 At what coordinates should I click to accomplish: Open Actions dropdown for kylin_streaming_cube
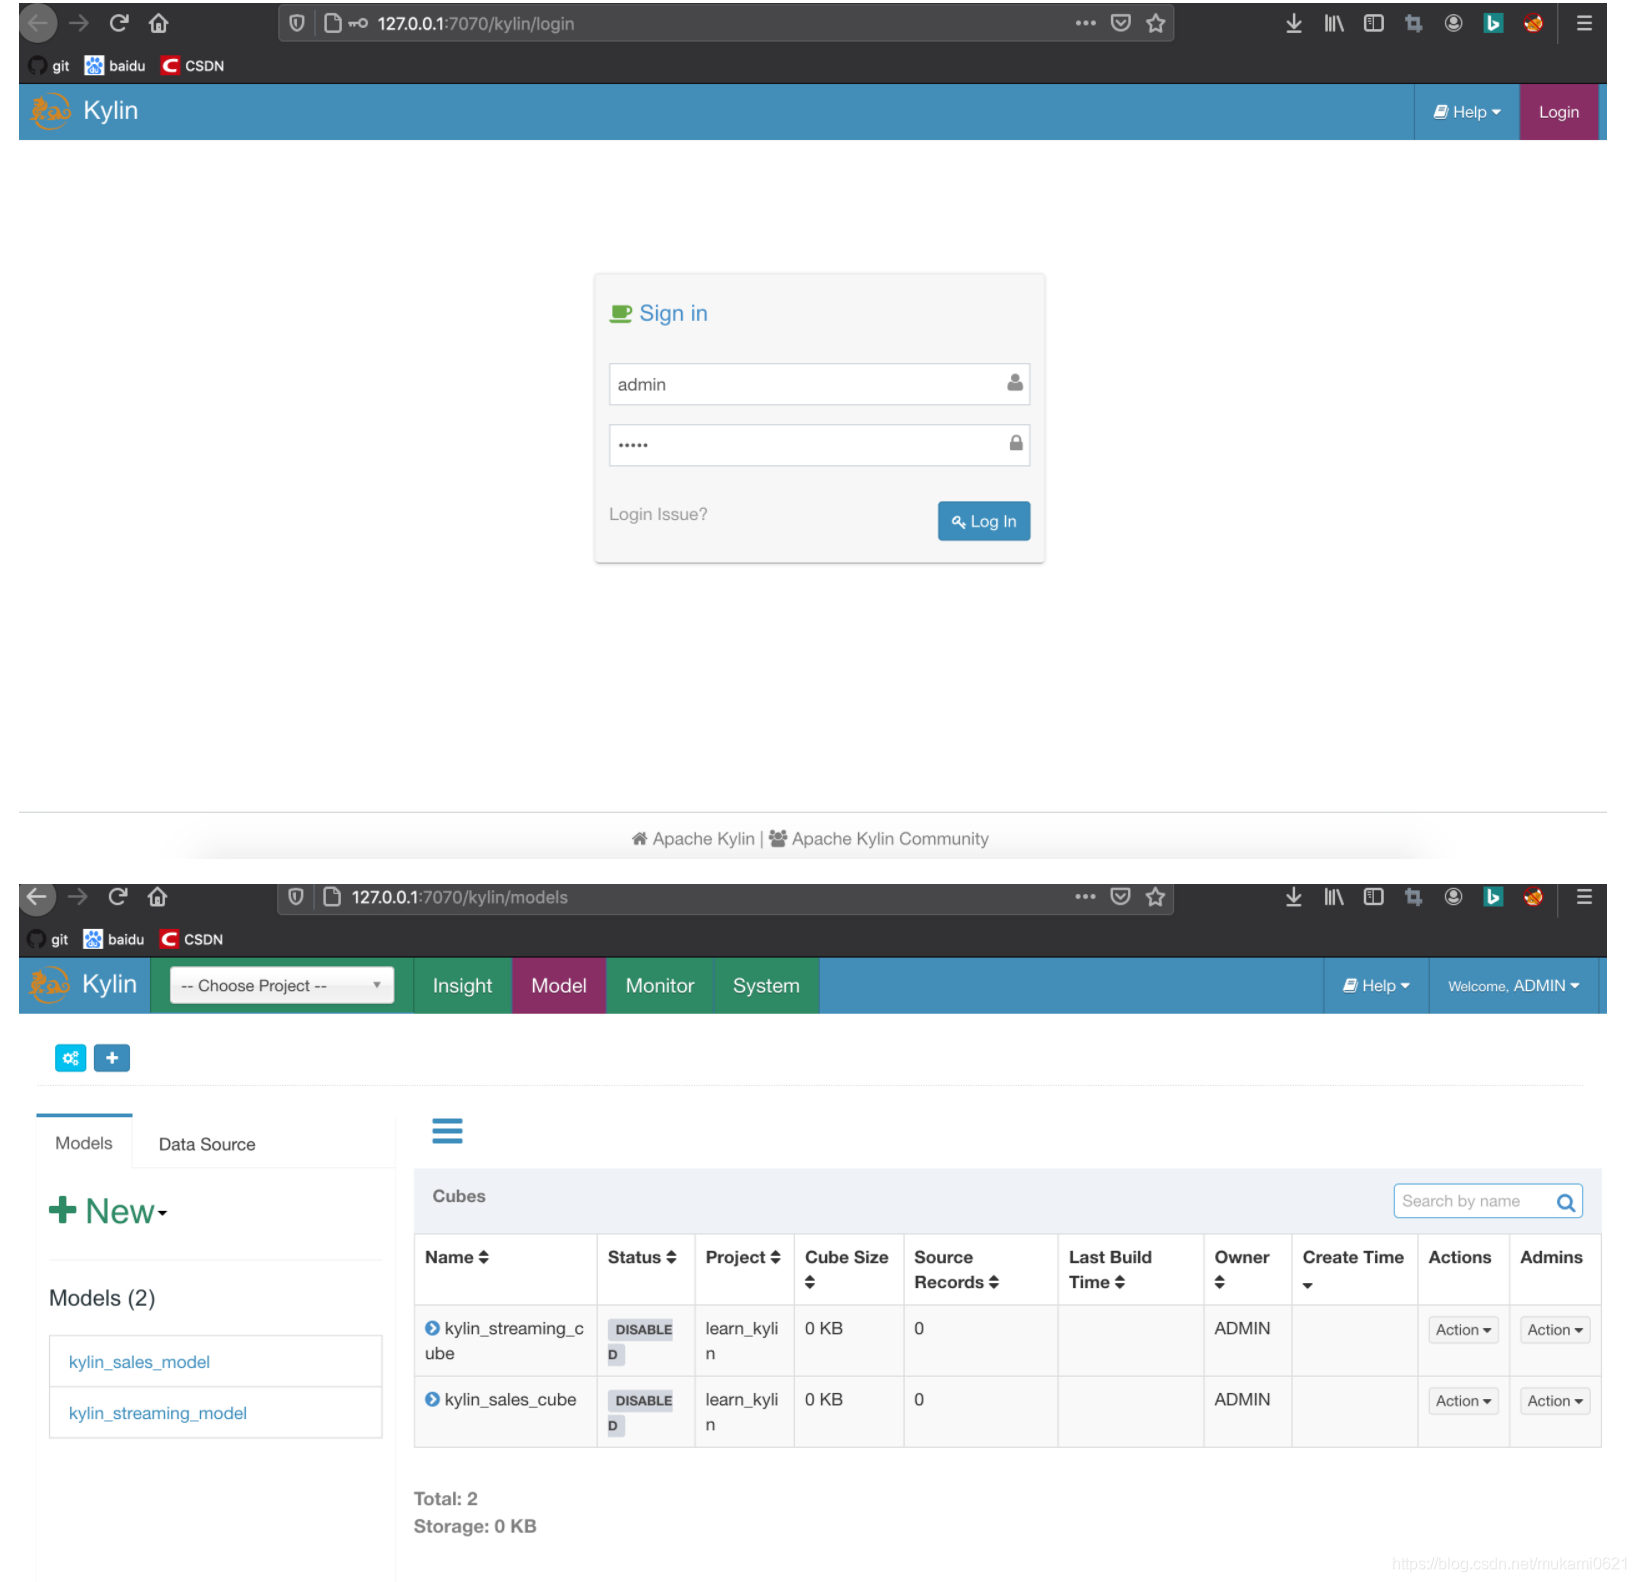(1463, 1329)
